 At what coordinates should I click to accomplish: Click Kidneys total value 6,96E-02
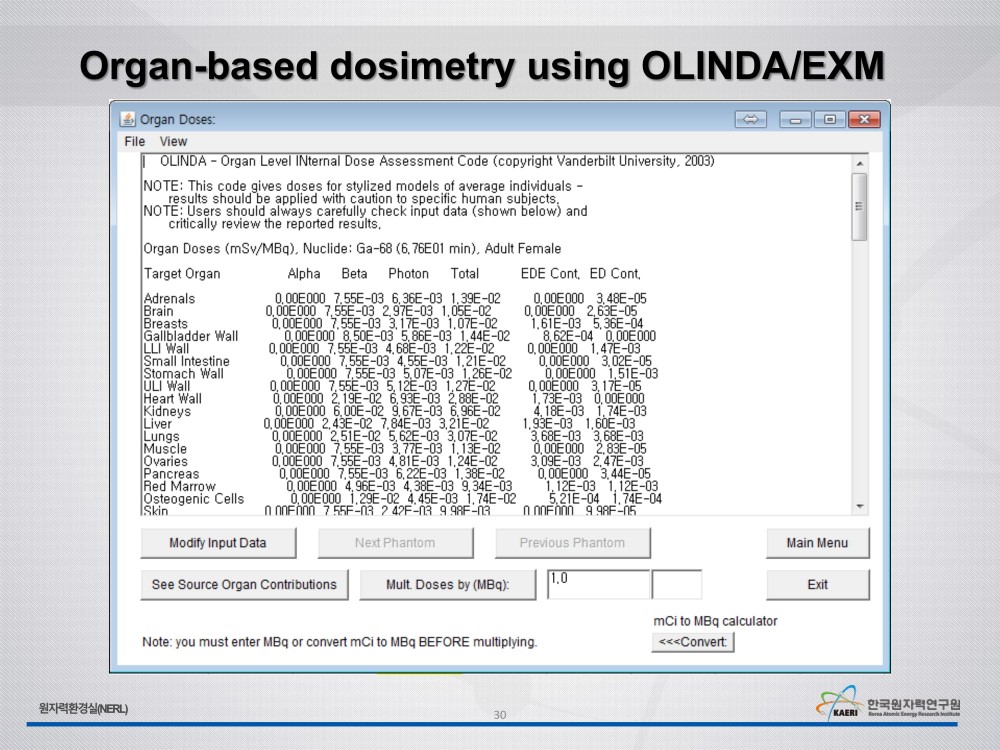475,411
